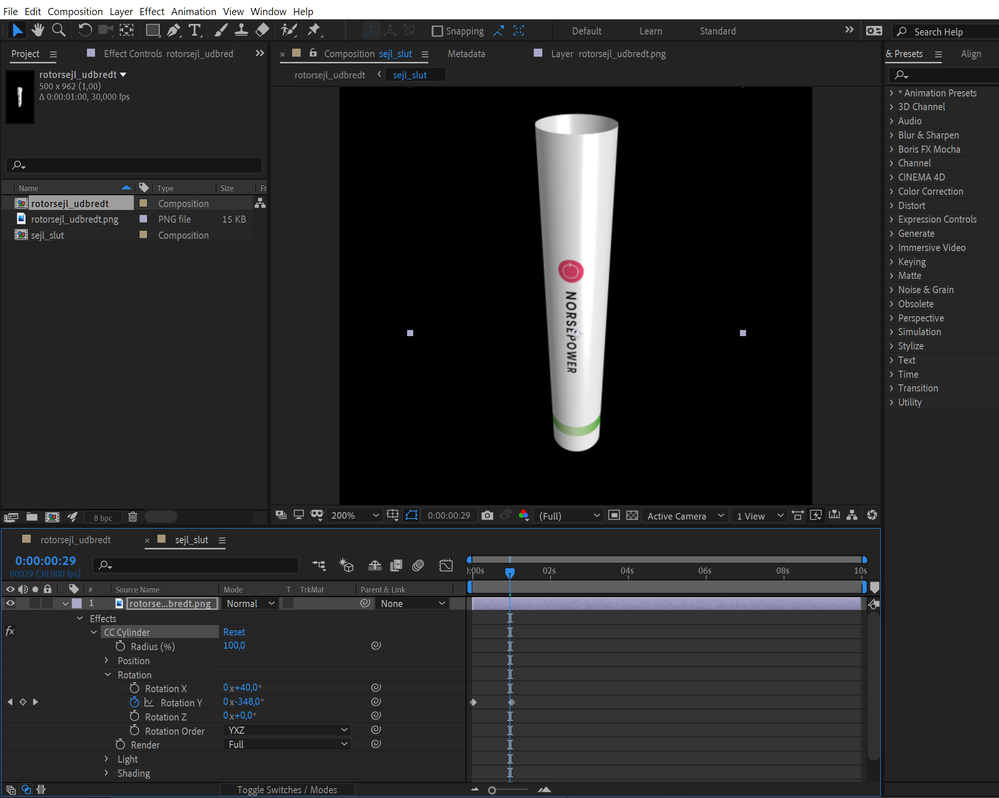Toggle Snapping in the toolbar

click(435, 31)
